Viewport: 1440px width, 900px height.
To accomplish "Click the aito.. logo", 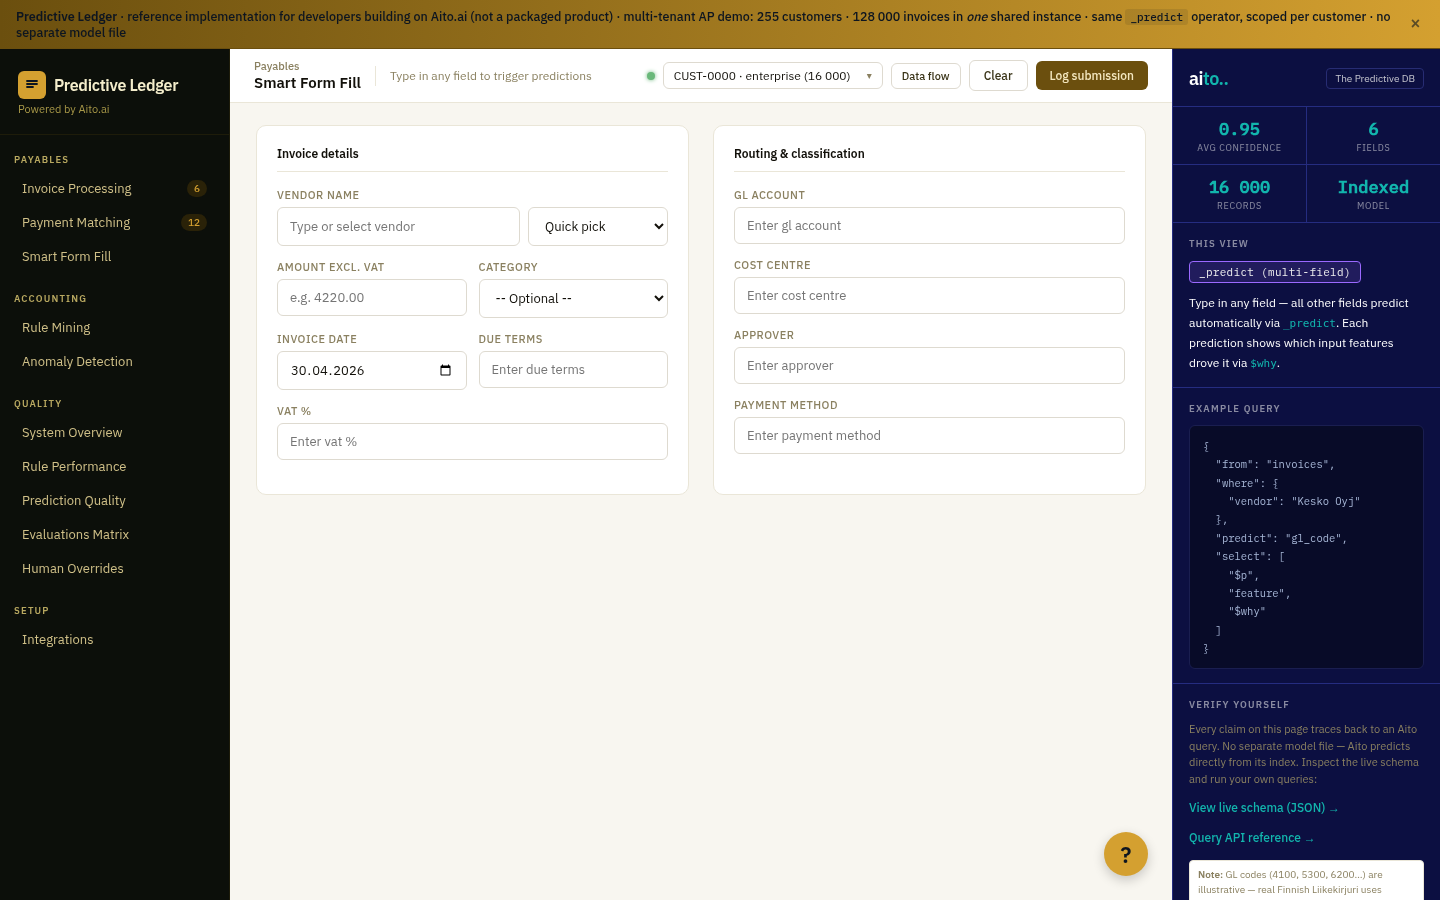I will pos(1209,79).
